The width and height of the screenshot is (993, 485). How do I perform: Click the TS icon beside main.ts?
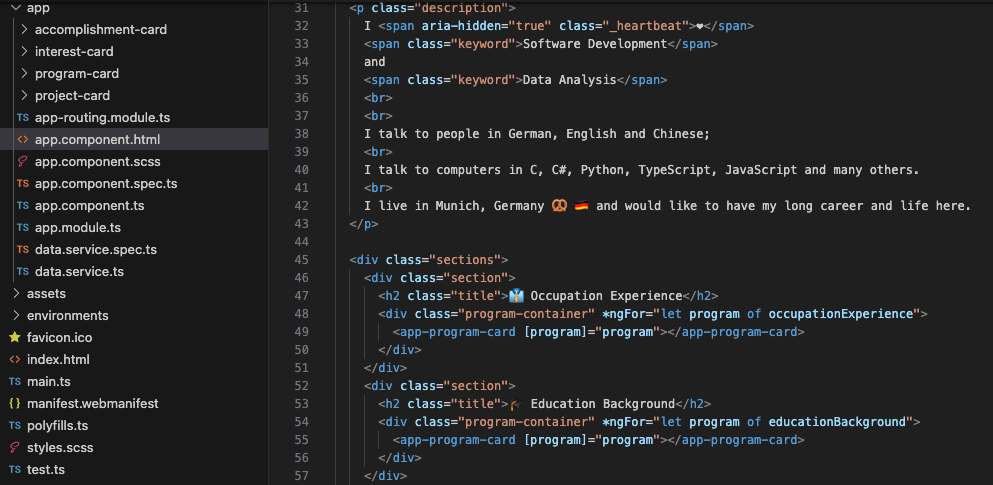[14, 382]
